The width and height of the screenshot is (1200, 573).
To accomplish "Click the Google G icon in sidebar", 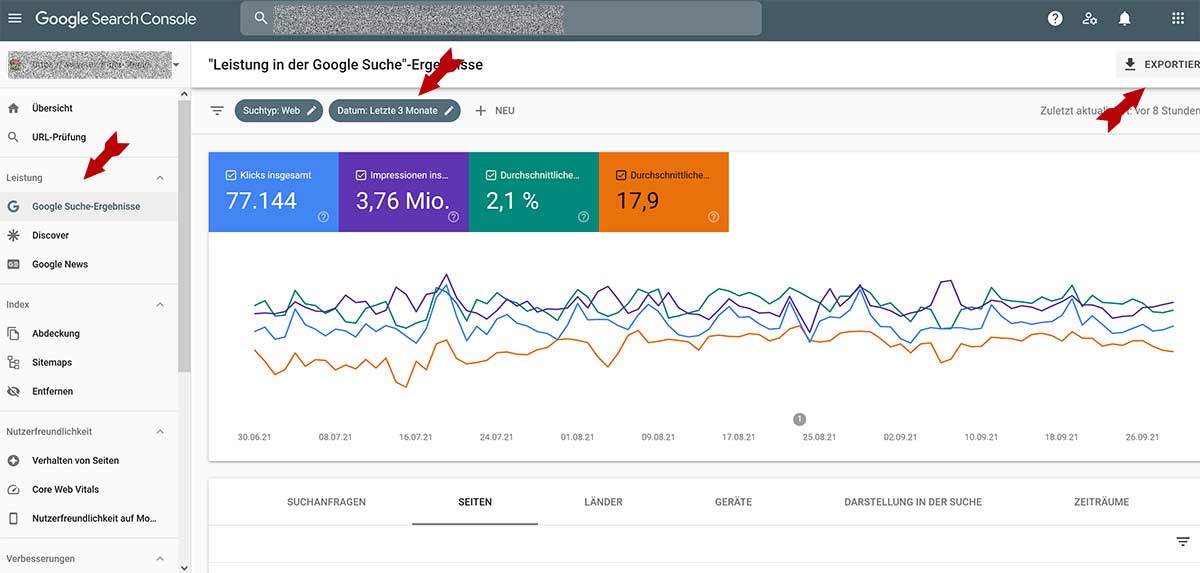I will click(x=13, y=206).
